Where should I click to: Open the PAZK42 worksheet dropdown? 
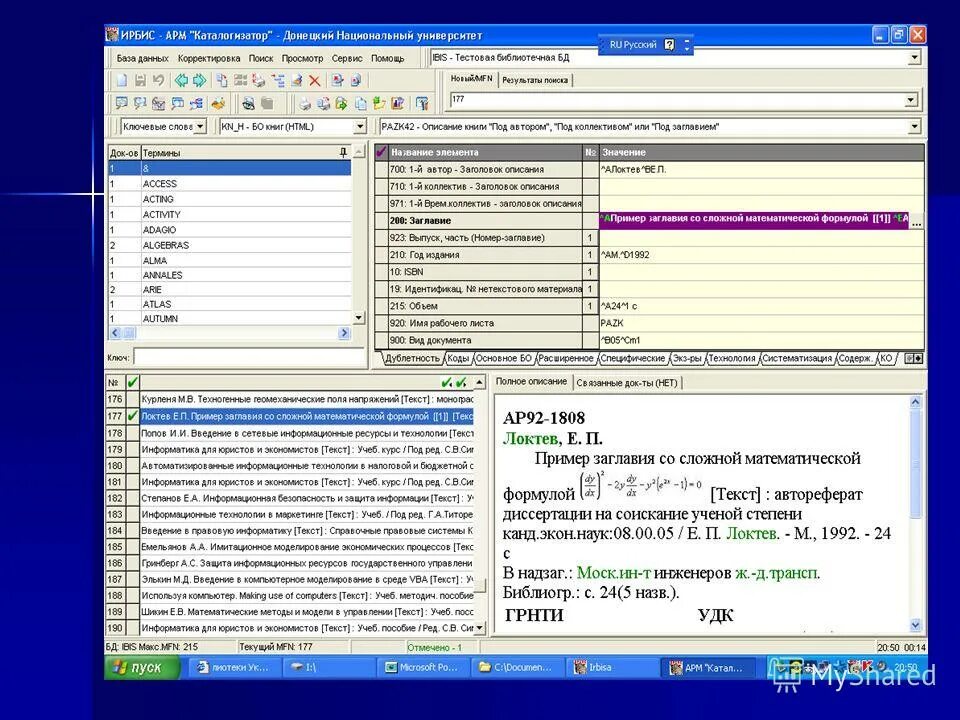tap(914, 127)
